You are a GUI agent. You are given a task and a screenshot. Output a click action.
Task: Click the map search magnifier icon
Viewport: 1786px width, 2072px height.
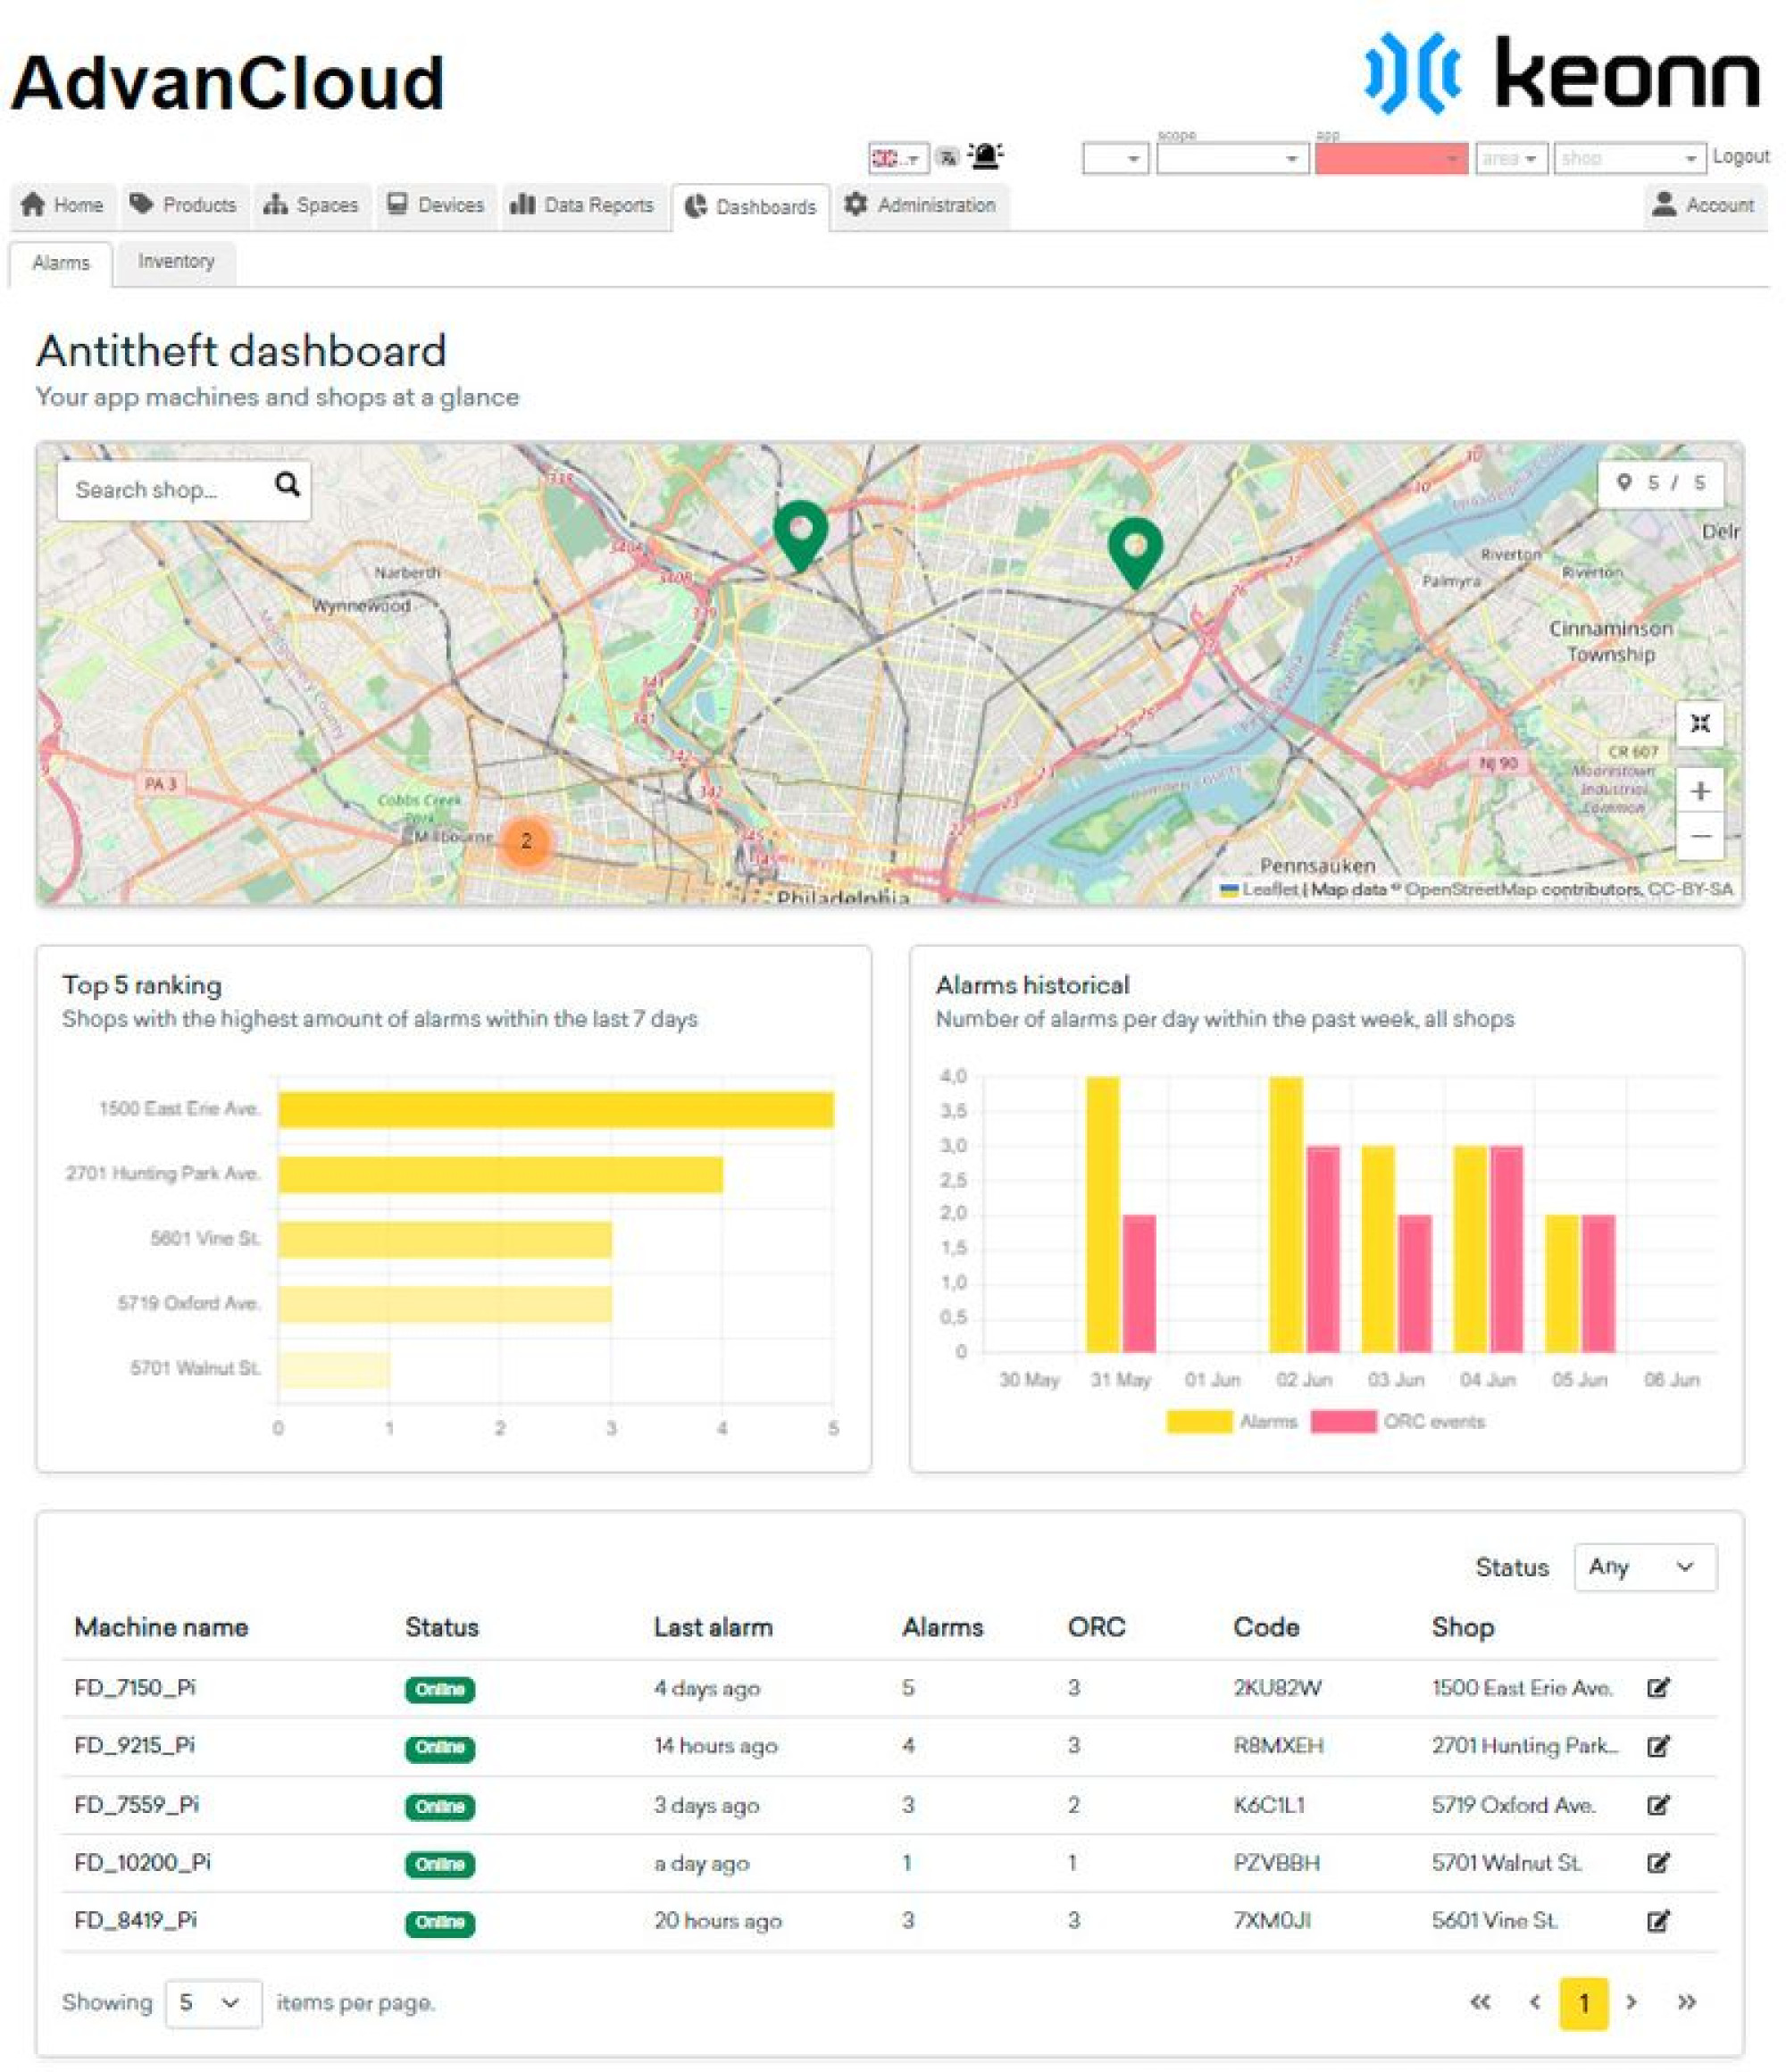point(287,484)
